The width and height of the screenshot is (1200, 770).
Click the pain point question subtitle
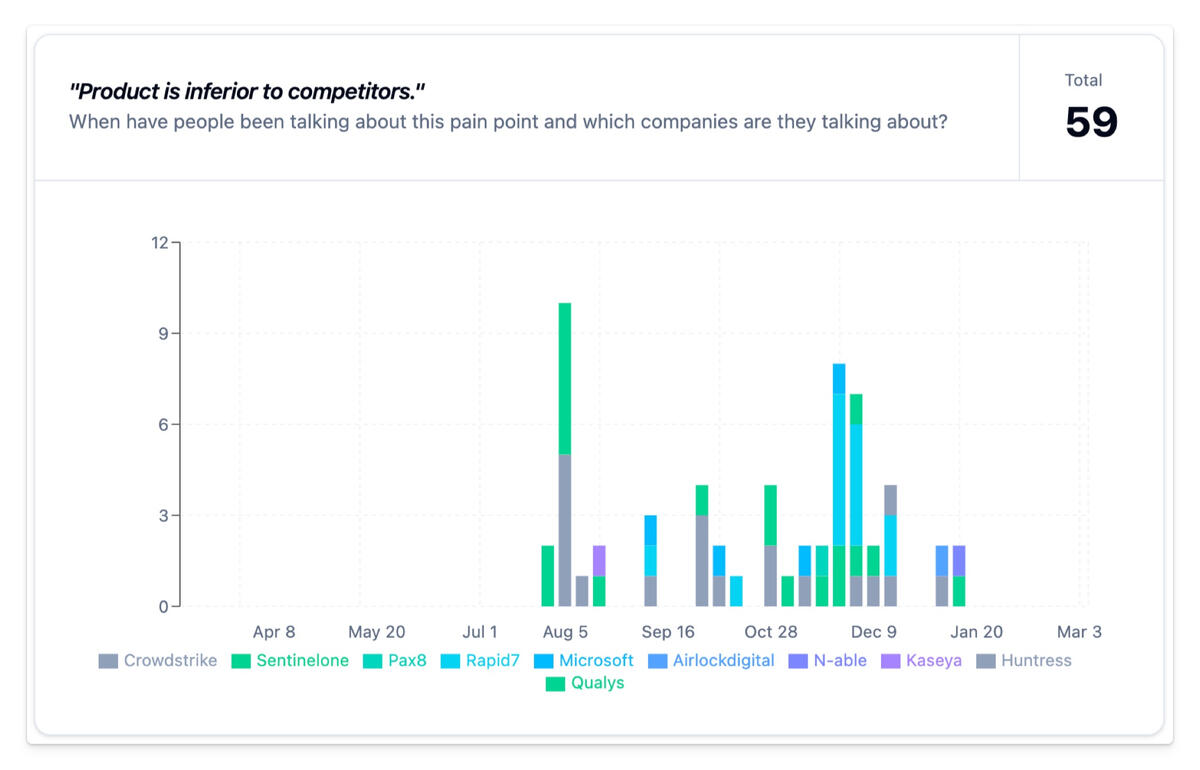click(508, 122)
